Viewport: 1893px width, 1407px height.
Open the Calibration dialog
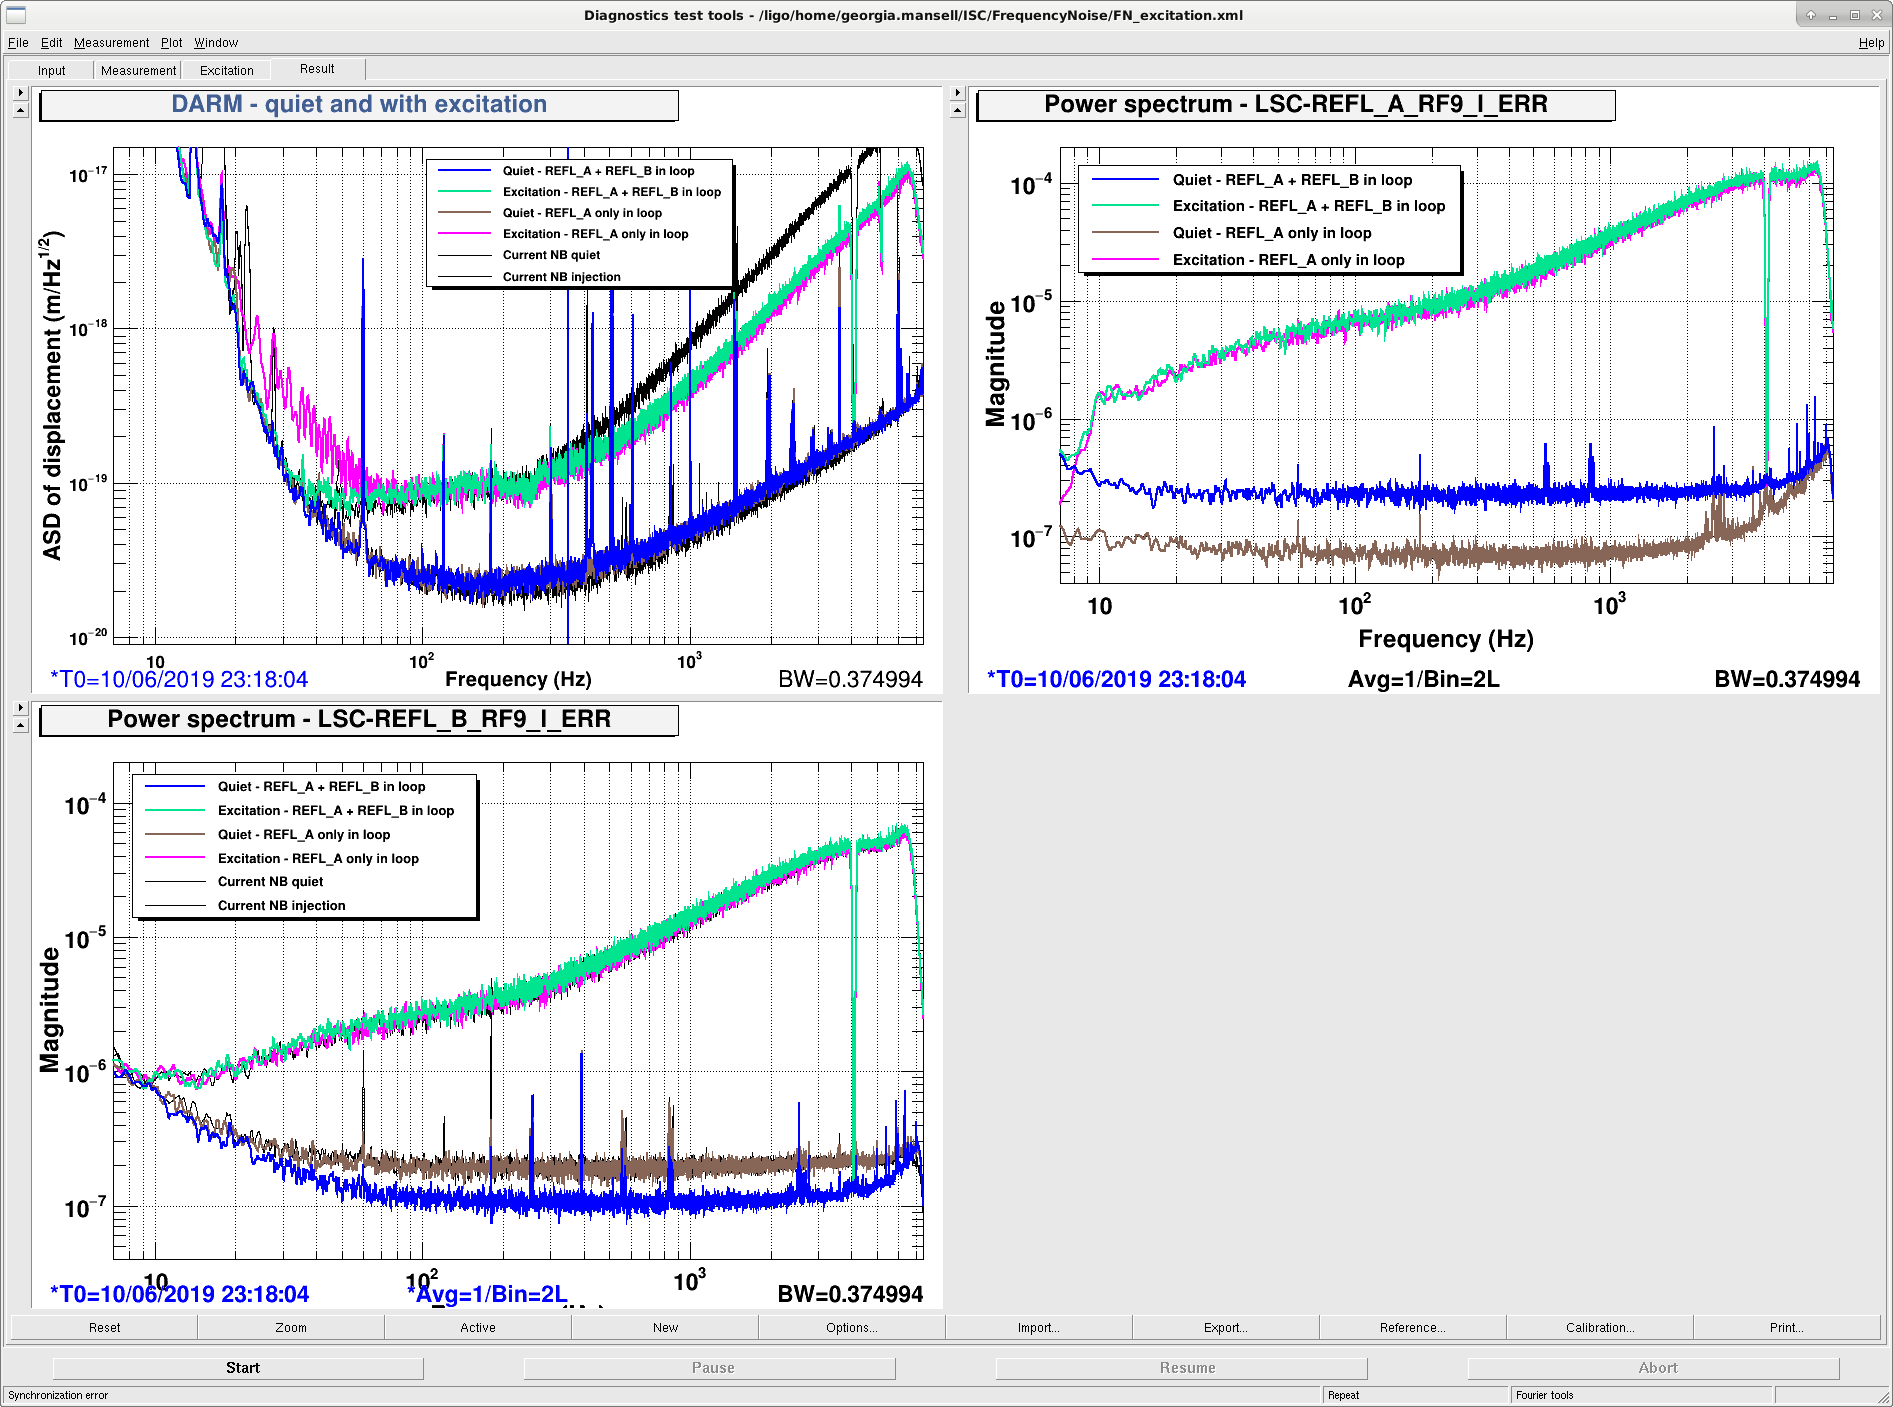point(1600,1328)
